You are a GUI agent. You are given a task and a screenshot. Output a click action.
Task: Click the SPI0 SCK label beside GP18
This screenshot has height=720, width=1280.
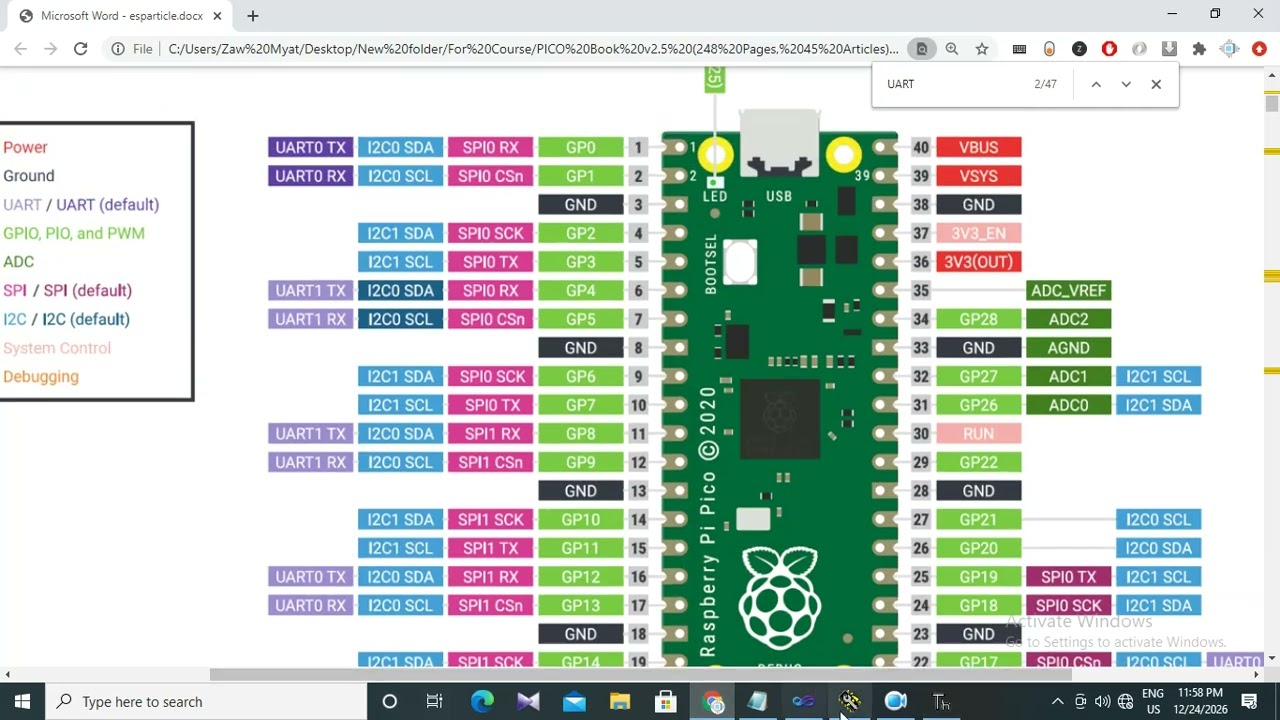pos(1068,606)
